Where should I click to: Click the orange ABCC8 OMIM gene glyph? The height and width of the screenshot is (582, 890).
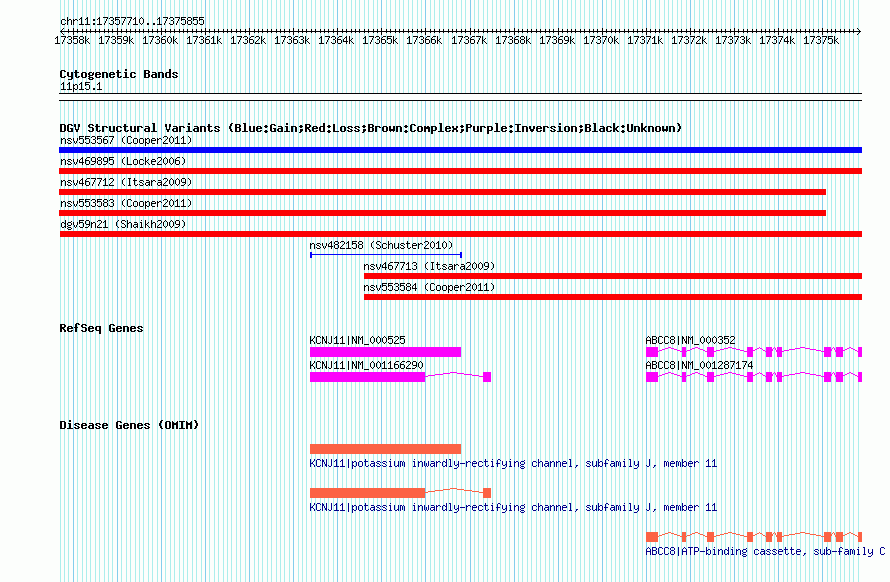754,537
